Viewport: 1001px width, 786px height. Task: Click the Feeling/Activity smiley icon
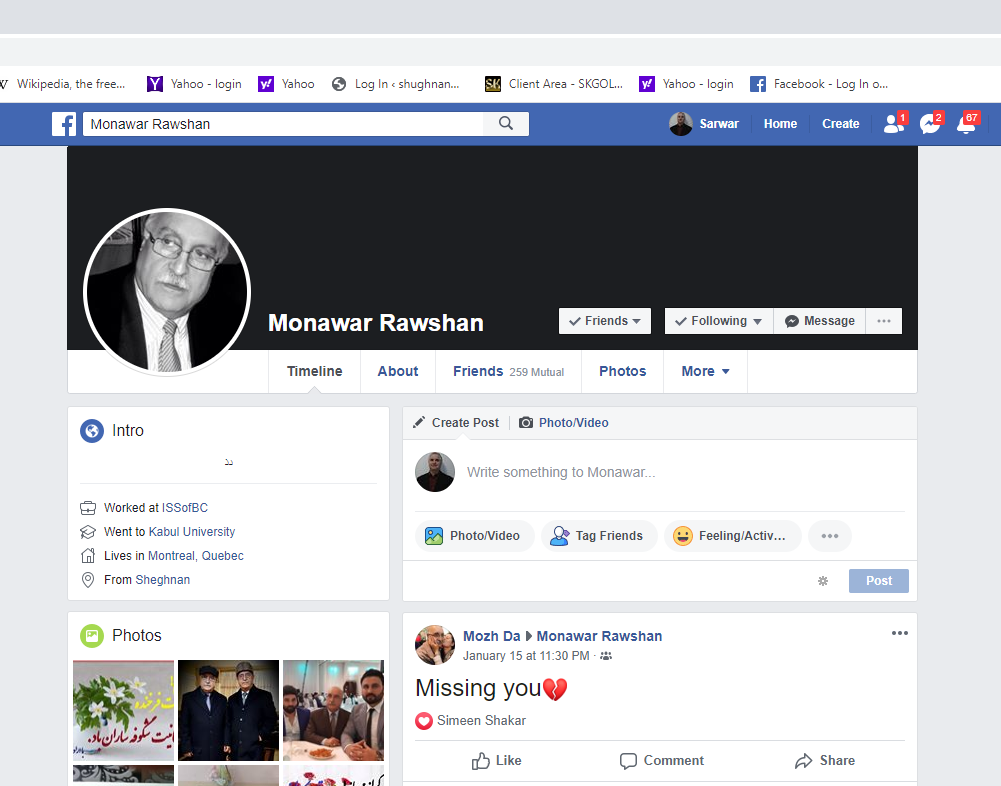[x=683, y=536]
